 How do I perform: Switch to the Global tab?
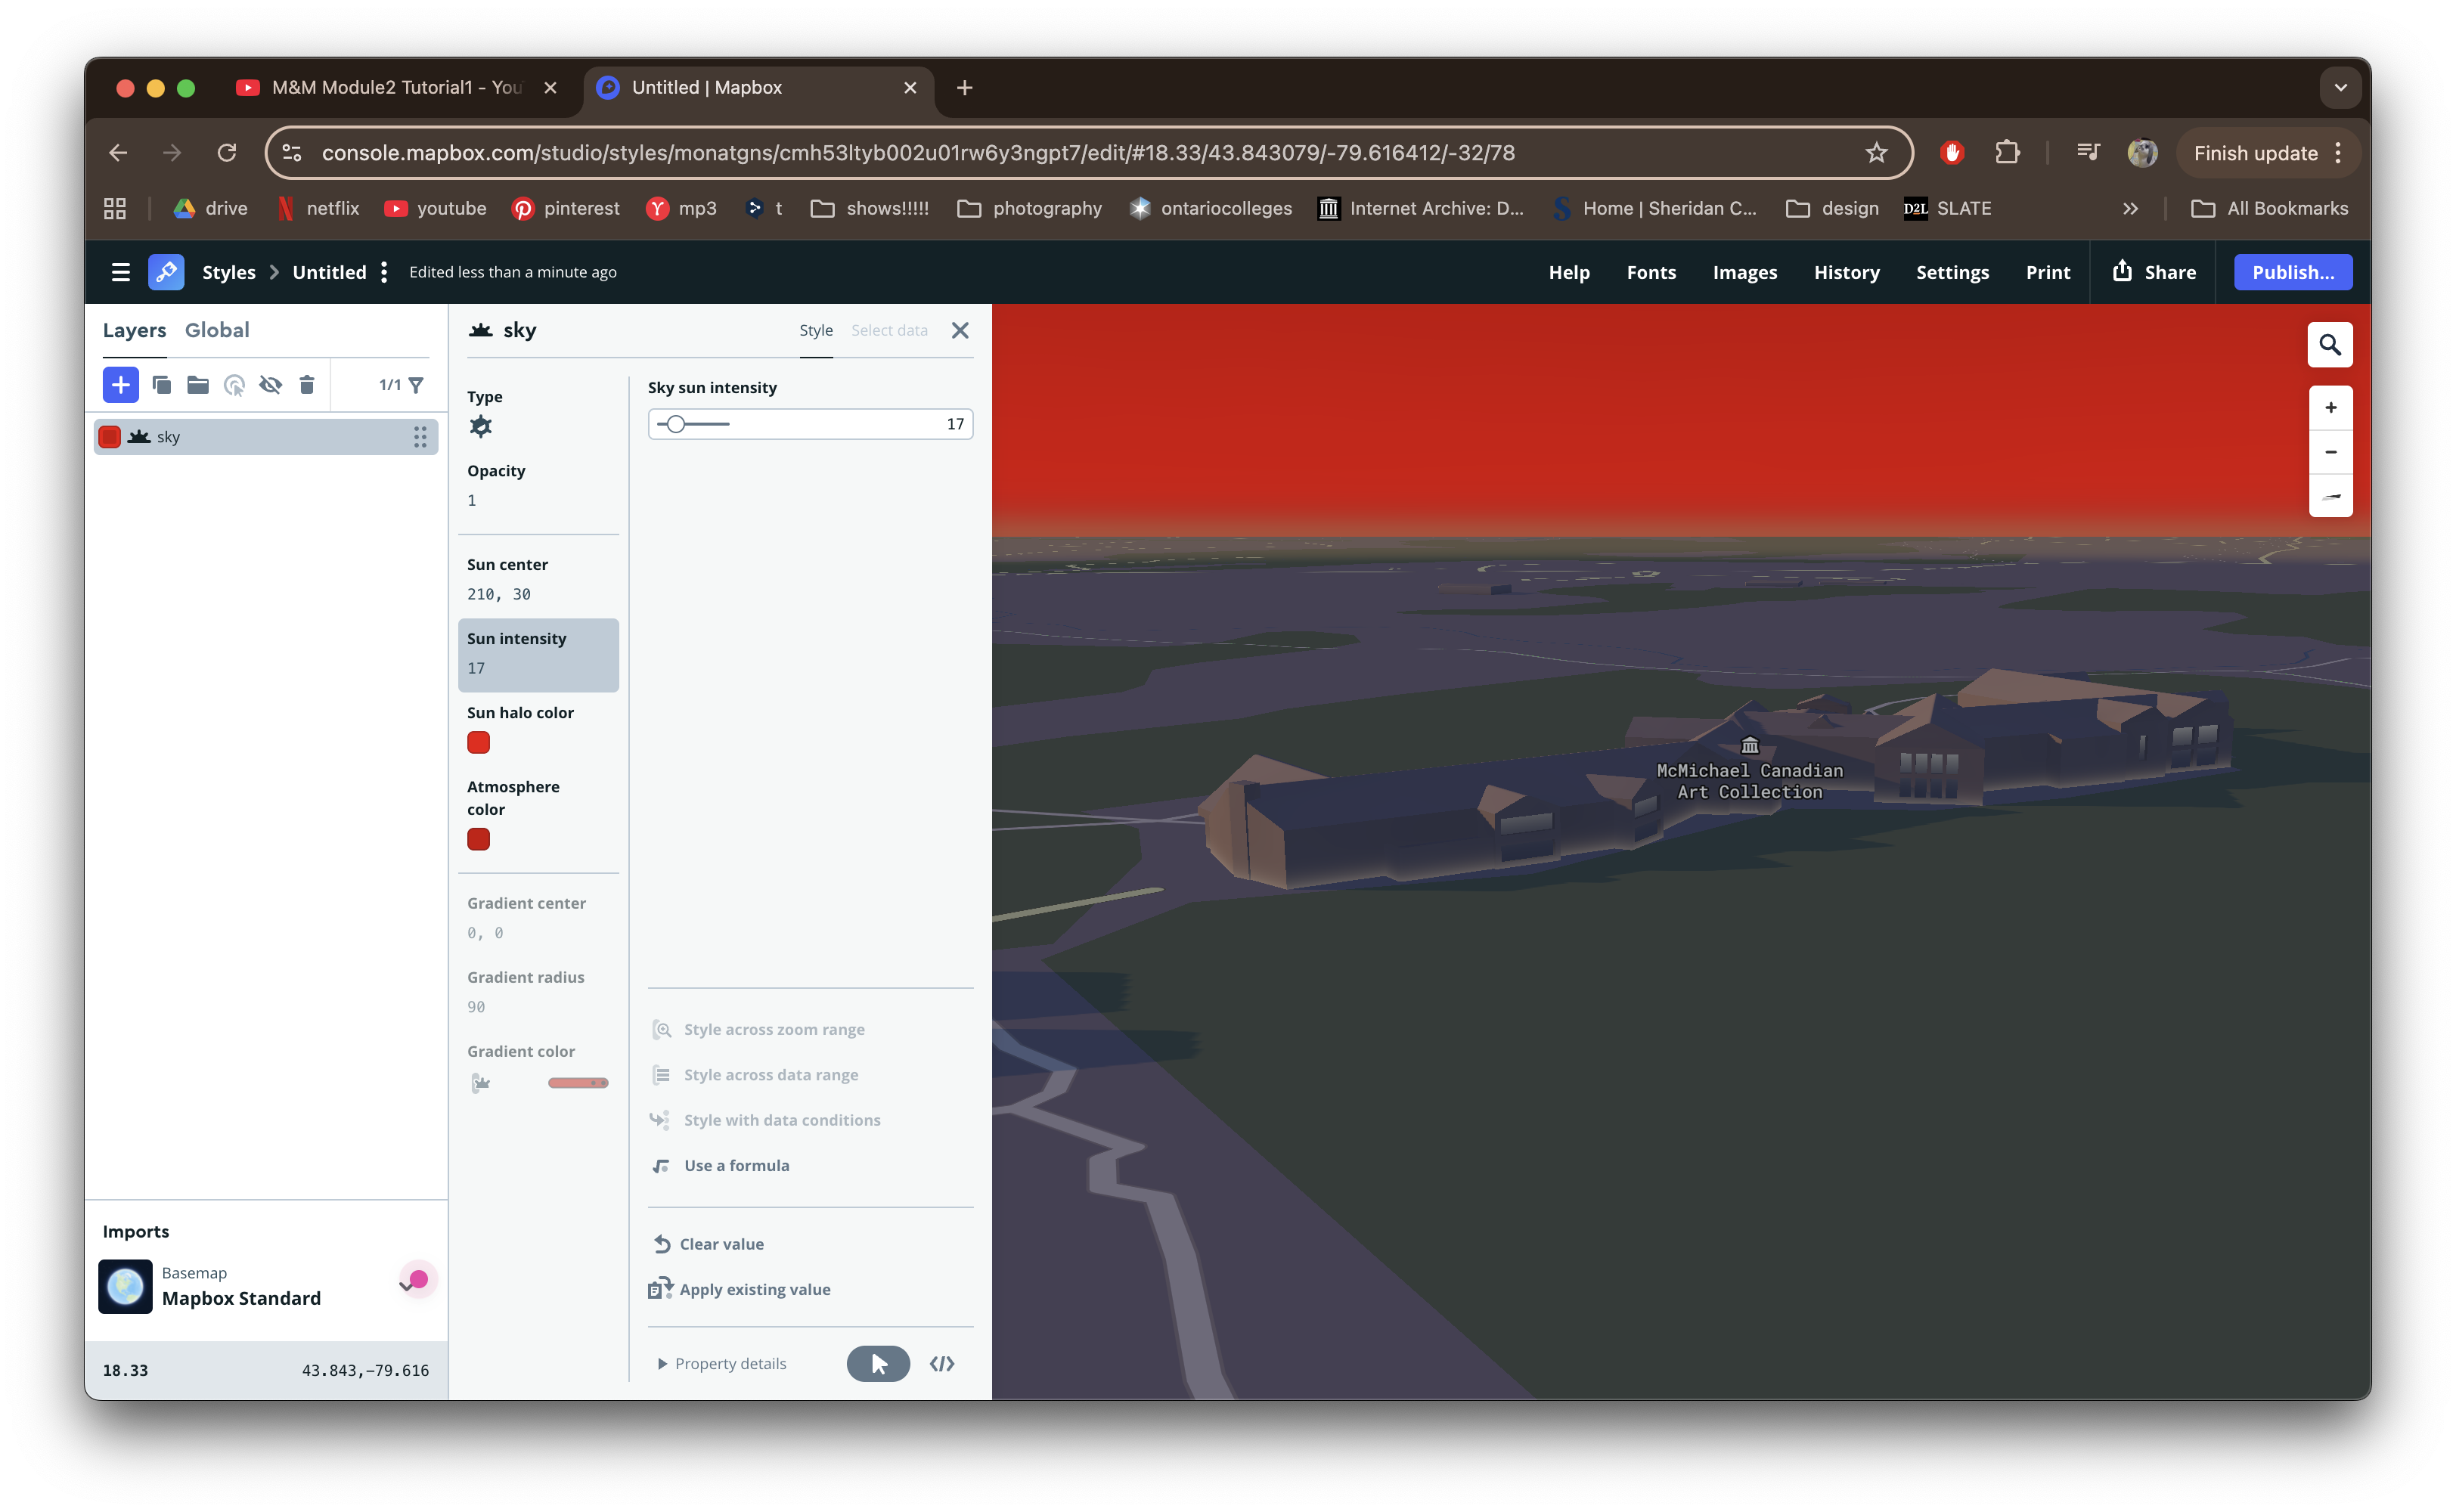point(217,330)
